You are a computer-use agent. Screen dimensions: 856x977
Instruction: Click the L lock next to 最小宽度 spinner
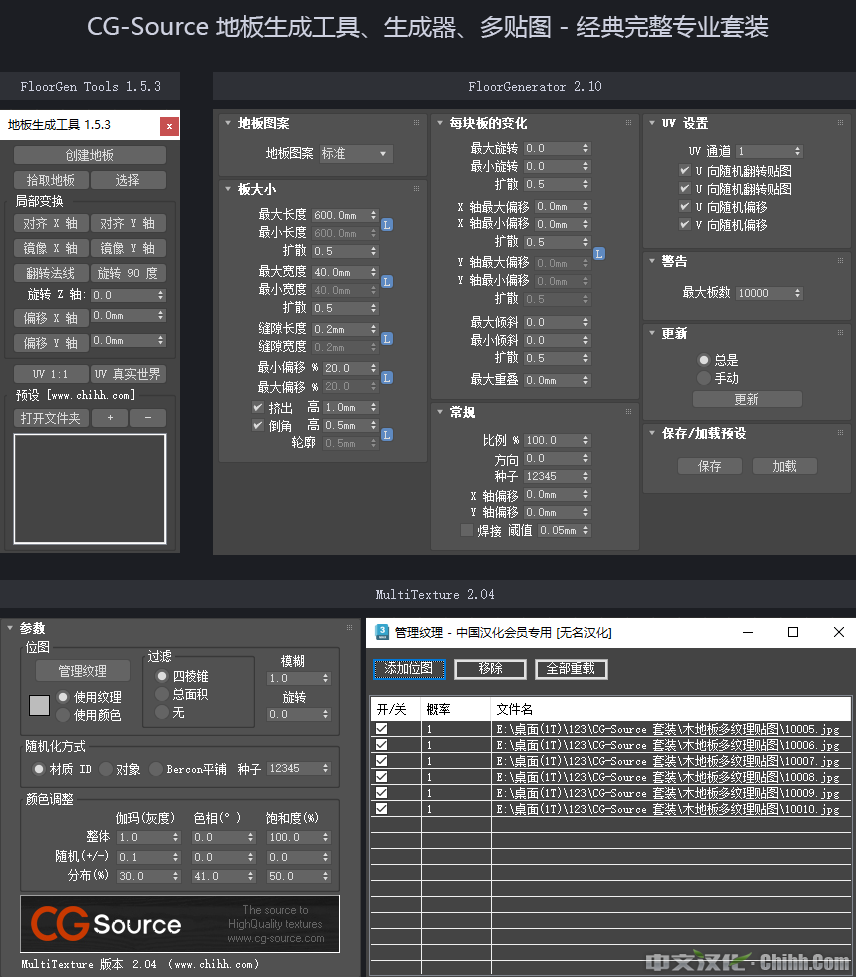coord(386,282)
